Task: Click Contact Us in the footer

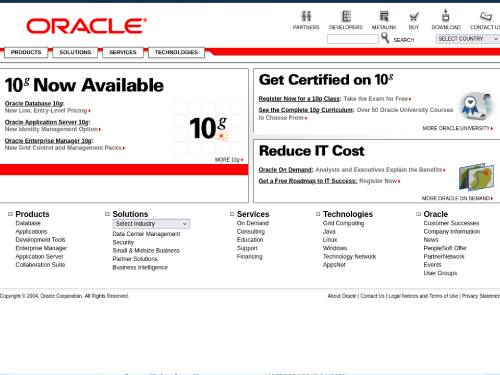Action: (x=372, y=296)
